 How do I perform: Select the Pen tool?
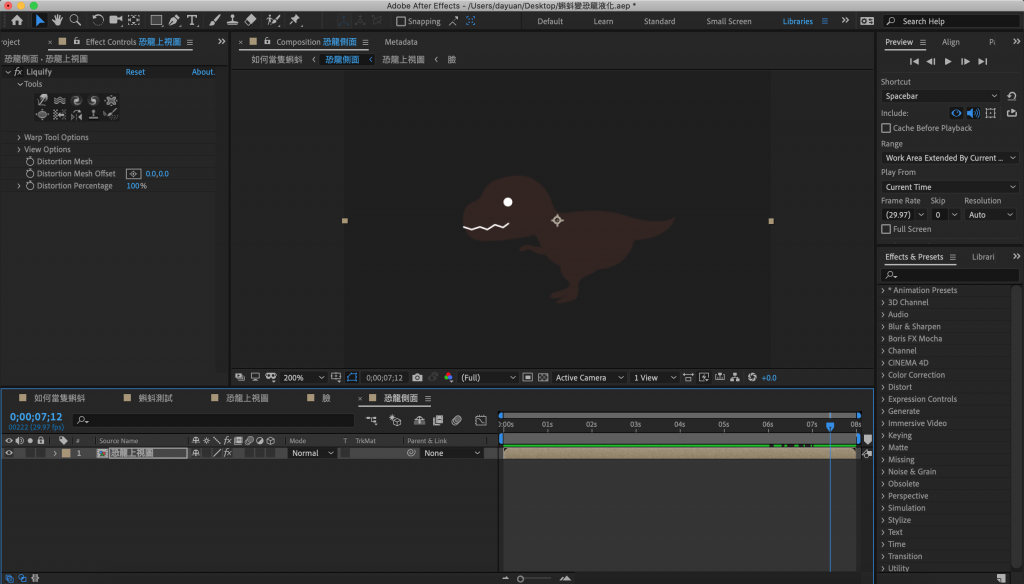coord(174,20)
